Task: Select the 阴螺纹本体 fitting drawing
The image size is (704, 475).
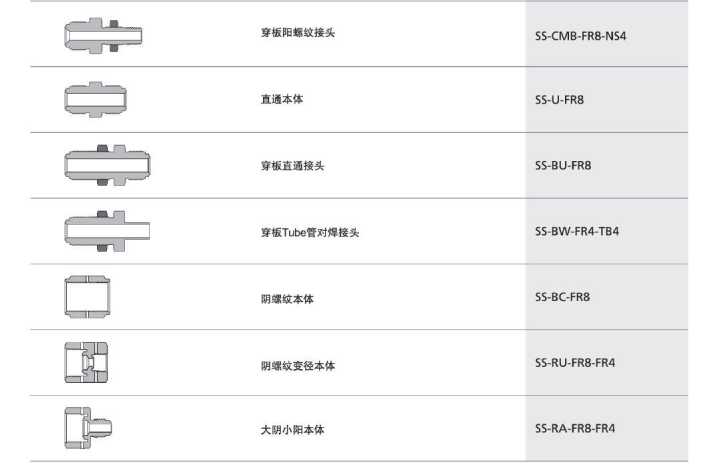Action: pyautogui.click(x=88, y=297)
